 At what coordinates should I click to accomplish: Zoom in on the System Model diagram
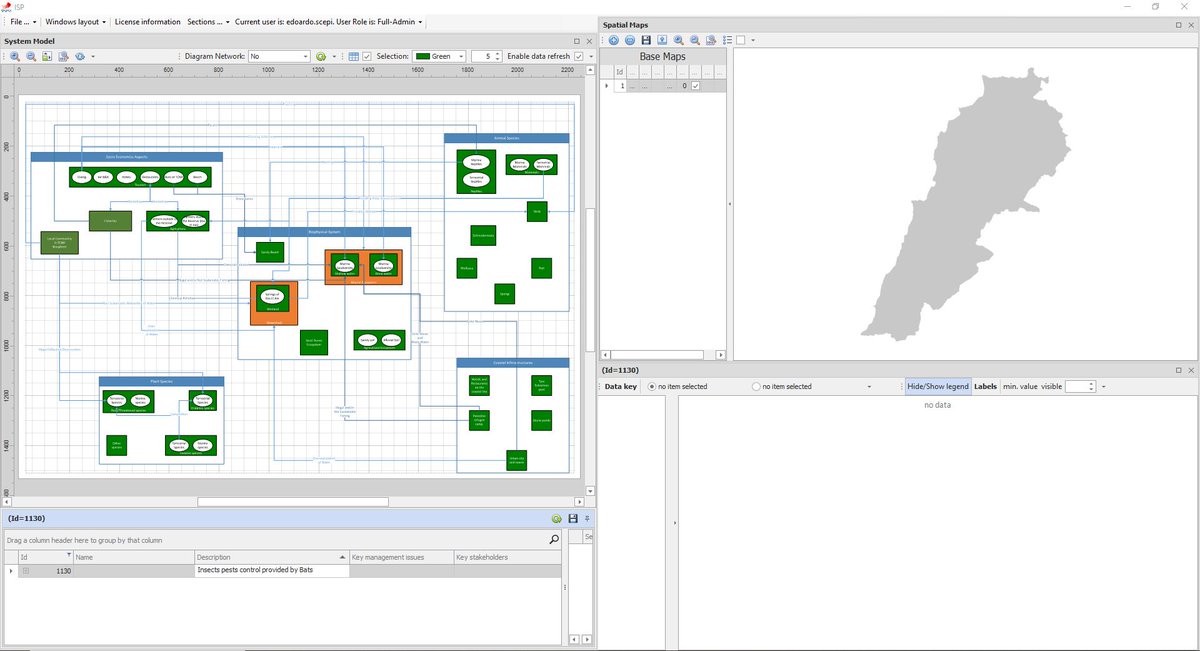[x=15, y=56]
